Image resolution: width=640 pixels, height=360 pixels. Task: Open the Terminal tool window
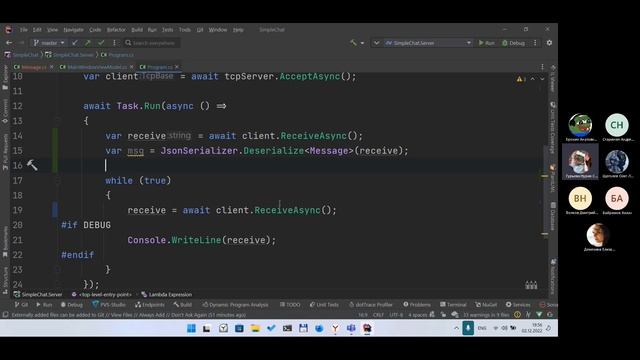453,304
